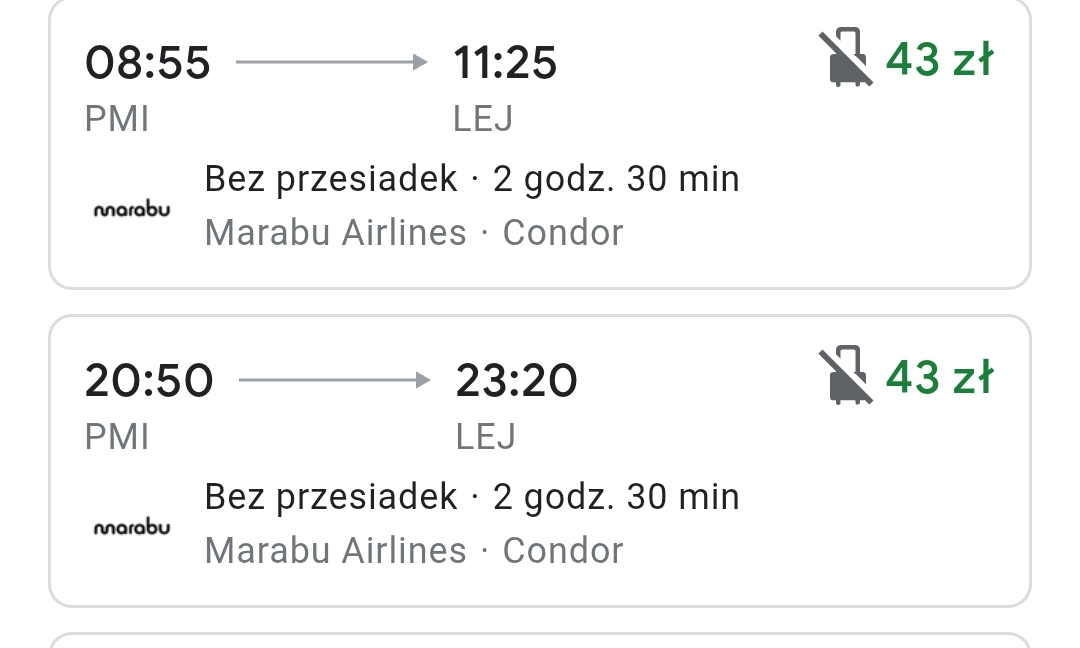1080x648 pixels.
Task: Click the PMI airport code under 20:50
Action: click(116, 437)
